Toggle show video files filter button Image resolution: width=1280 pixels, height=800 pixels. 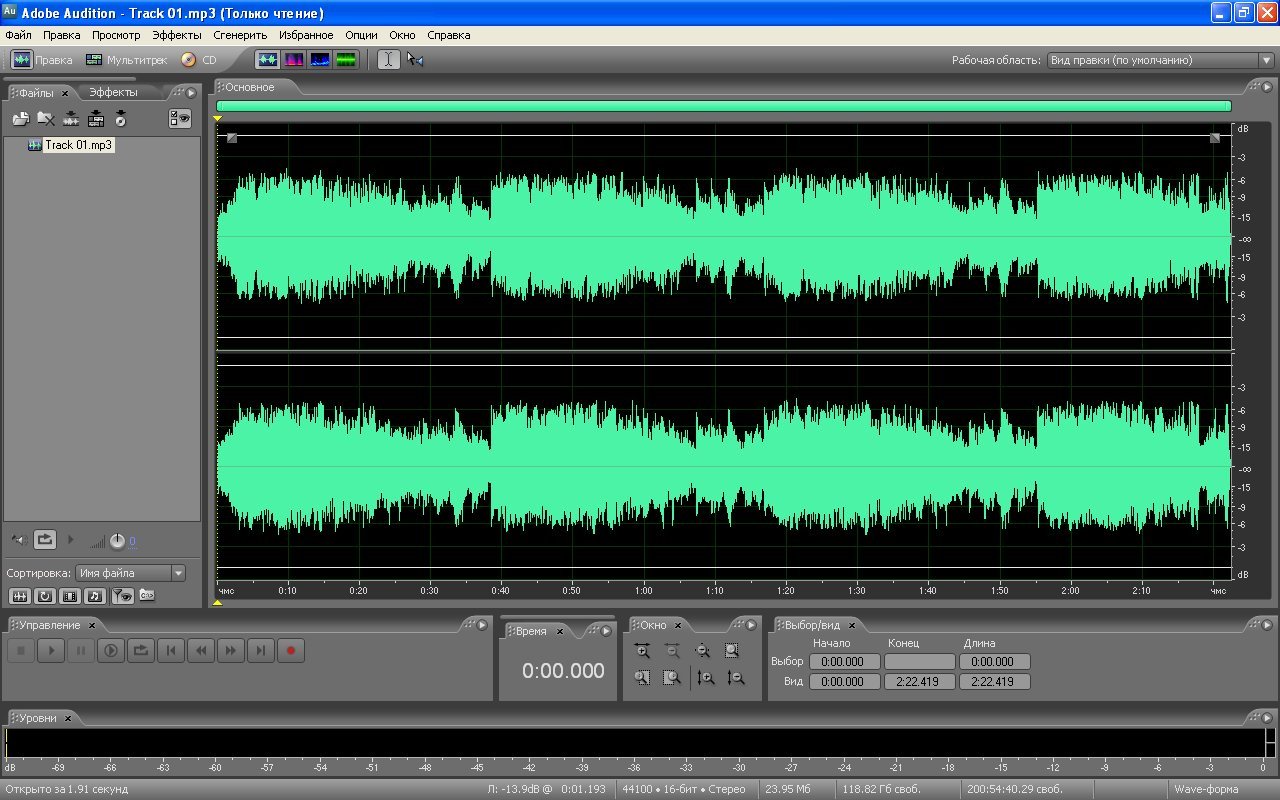pyautogui.click(x=69, y=596)
